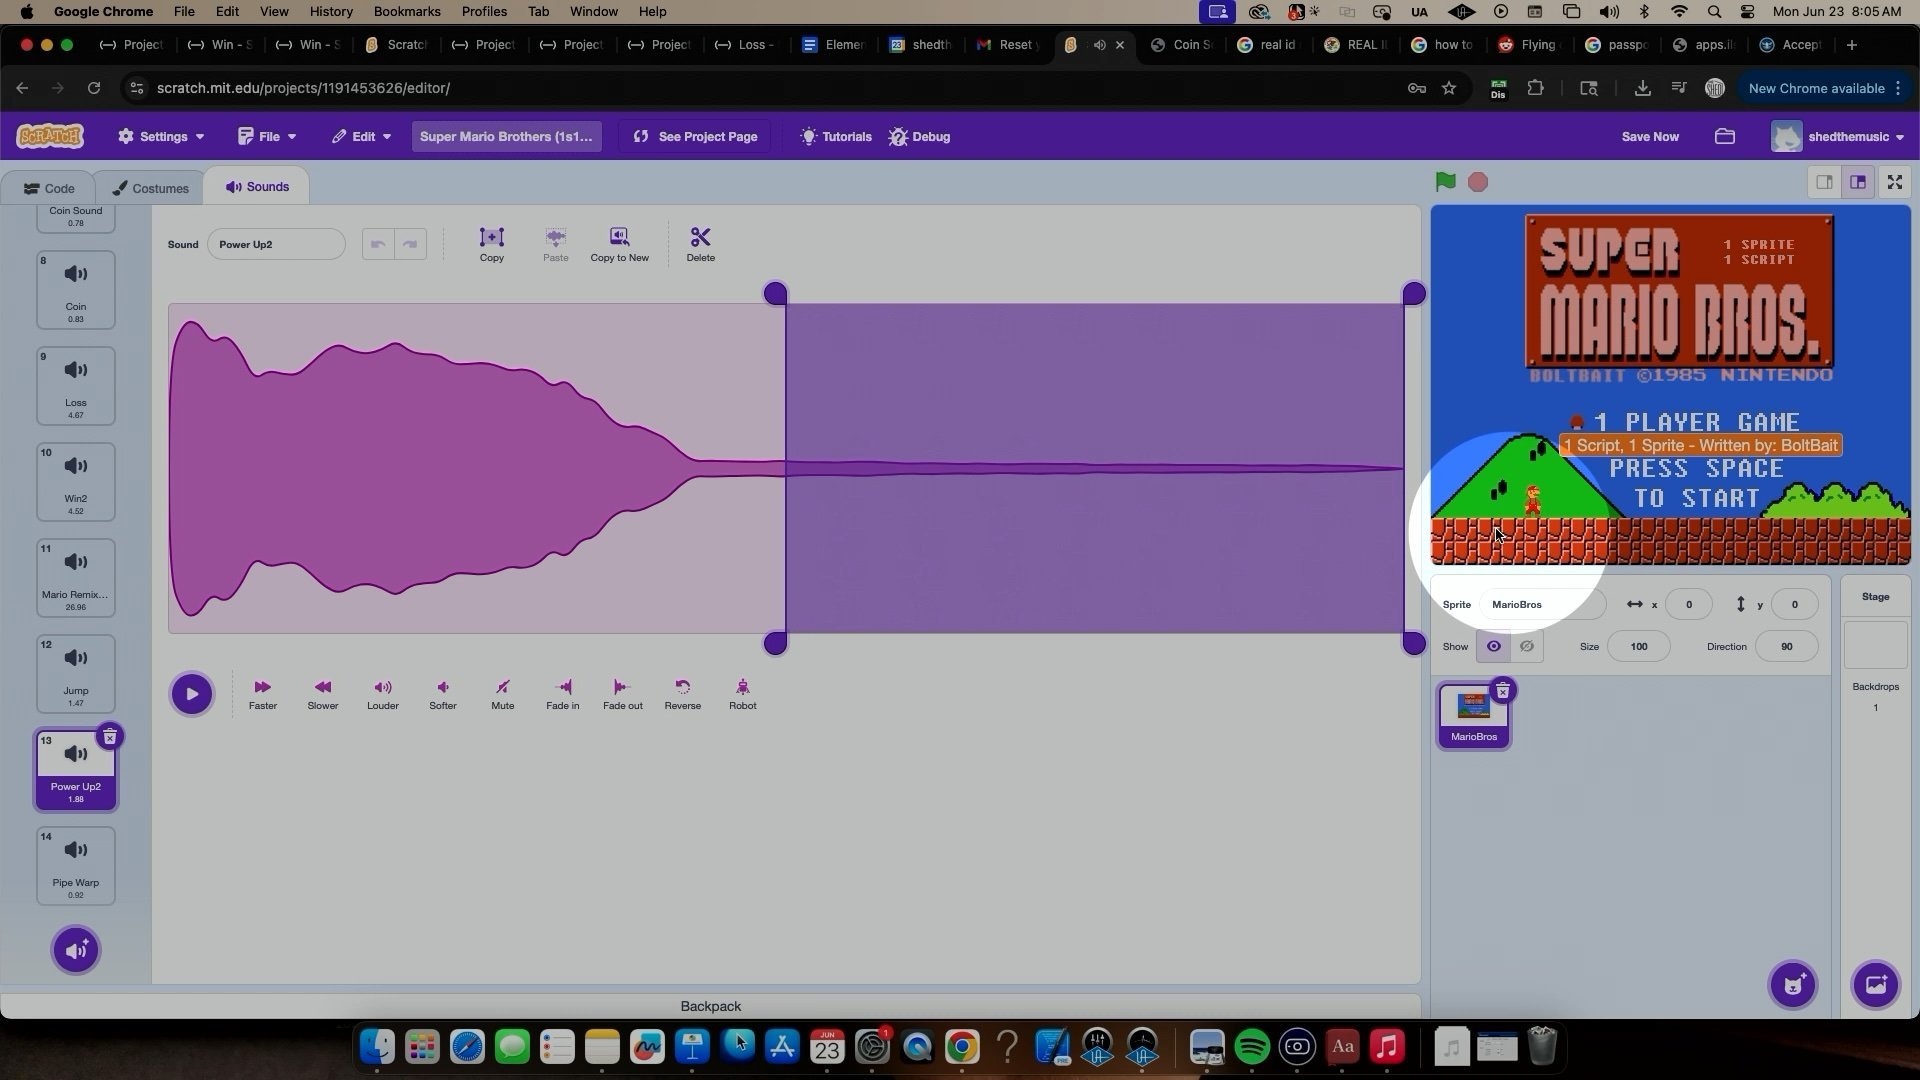Make the sound Louder
Image resolution: width=1920 pixels, height=1080 pixels.
[x=383, y=694]
